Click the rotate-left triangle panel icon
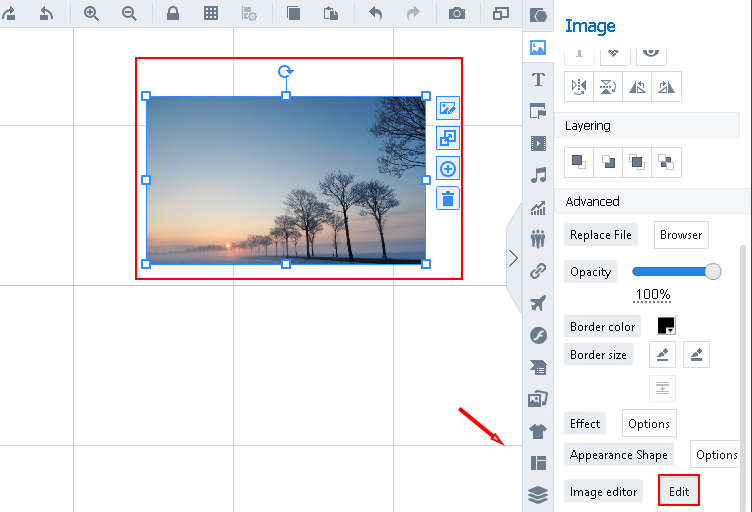 pos(637,87)
